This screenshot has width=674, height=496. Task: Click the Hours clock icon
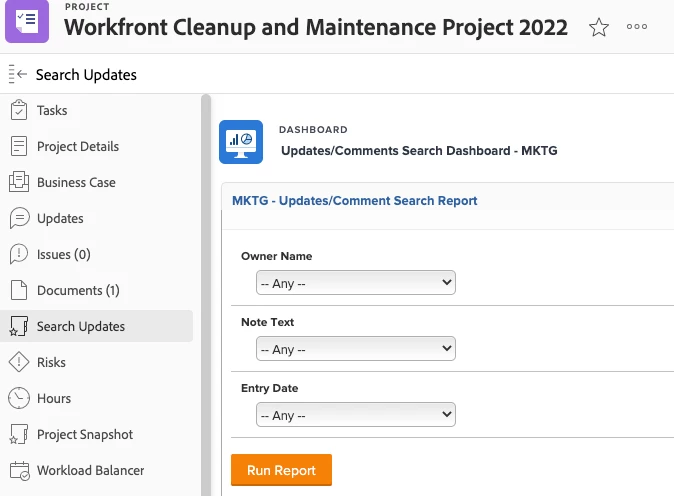coord(19,398)
